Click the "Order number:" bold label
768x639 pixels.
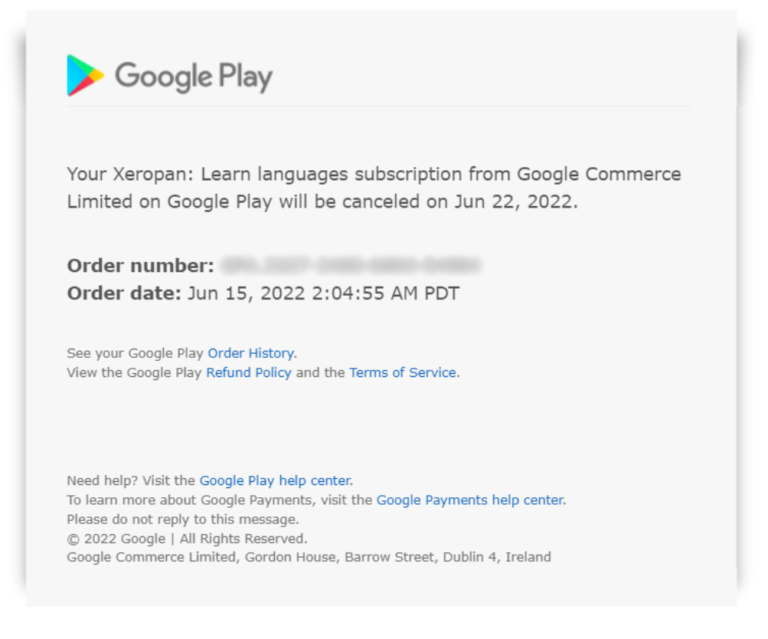pos(140,265)
